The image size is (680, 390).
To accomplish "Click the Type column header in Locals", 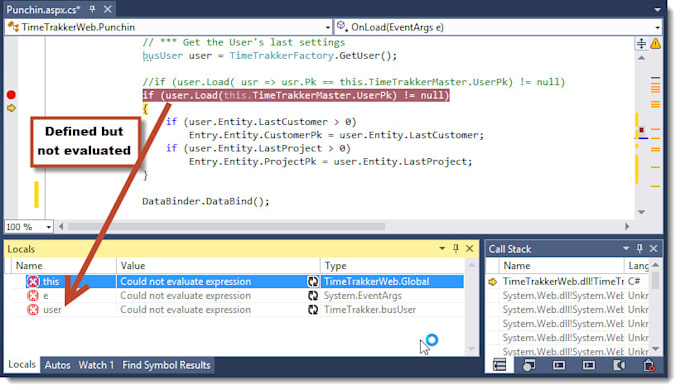I will 392,265.
